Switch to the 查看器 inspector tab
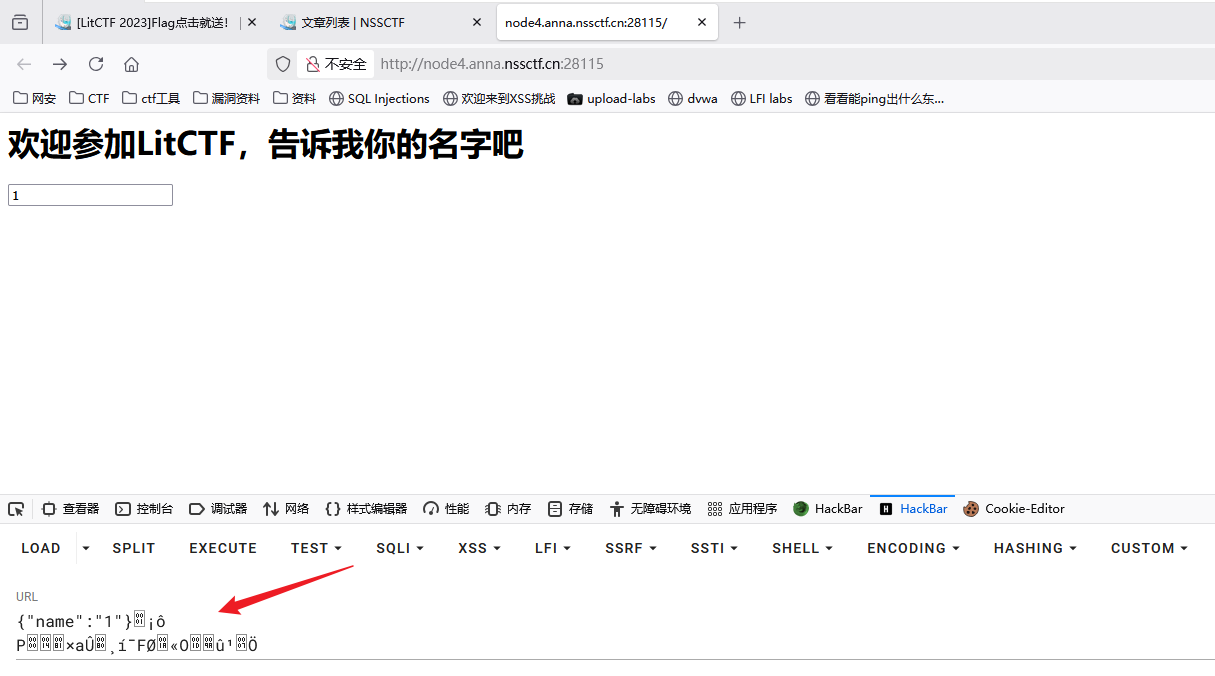This screenshot has width=1215, height=676. (71, 508)
